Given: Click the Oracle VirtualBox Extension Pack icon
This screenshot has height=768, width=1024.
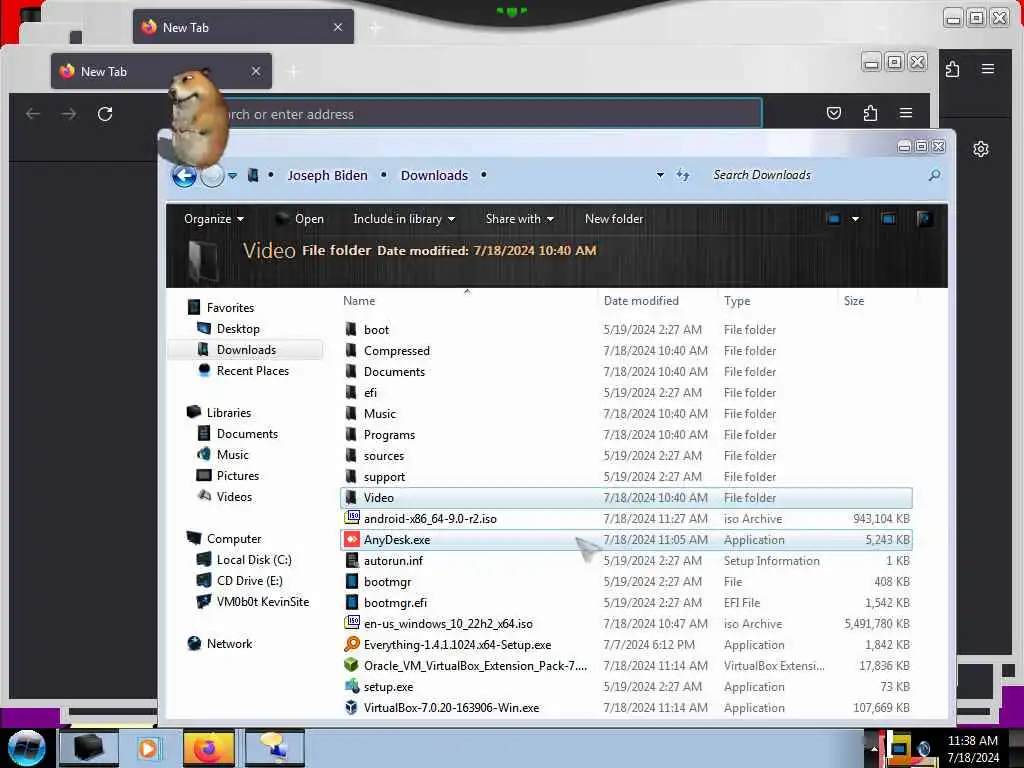Looking at the screenshot, I should (351, 665).
